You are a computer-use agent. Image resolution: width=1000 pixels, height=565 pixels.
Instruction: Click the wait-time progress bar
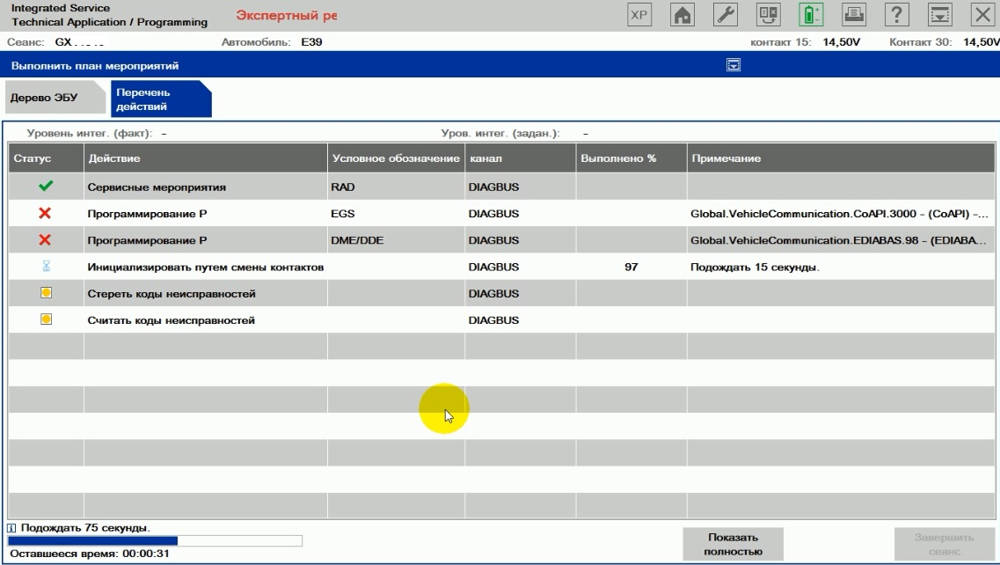[155, 541]
